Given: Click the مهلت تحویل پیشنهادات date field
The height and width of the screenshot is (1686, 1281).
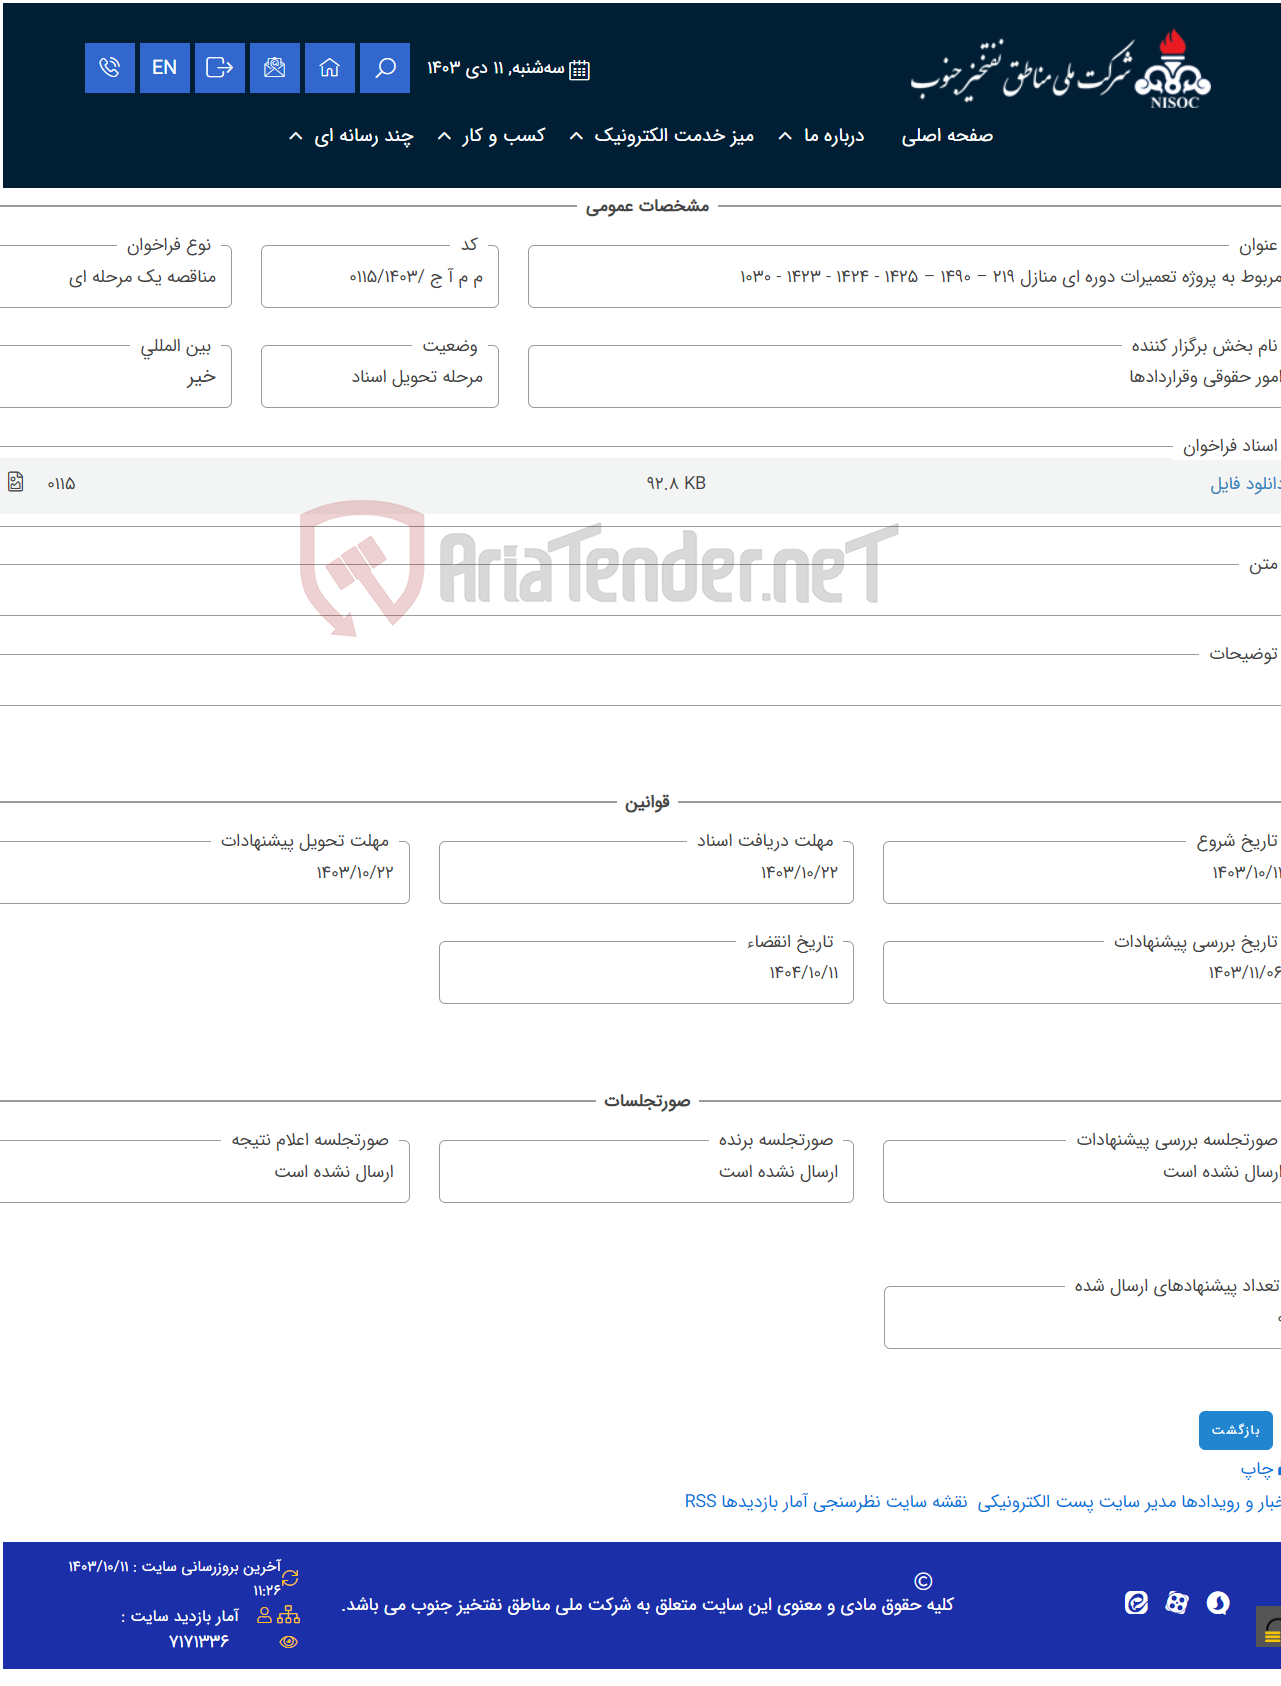Looking at the screenshot, I should [x=204, y=872].
